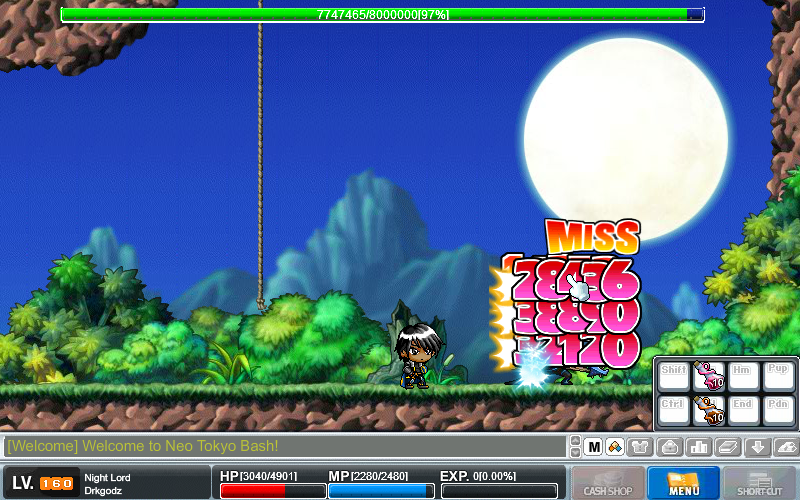Image resolution: width=800 pixels, height=500 pixels.
Task: Click the HP[3040/4901] value
Action: point(258,476)
